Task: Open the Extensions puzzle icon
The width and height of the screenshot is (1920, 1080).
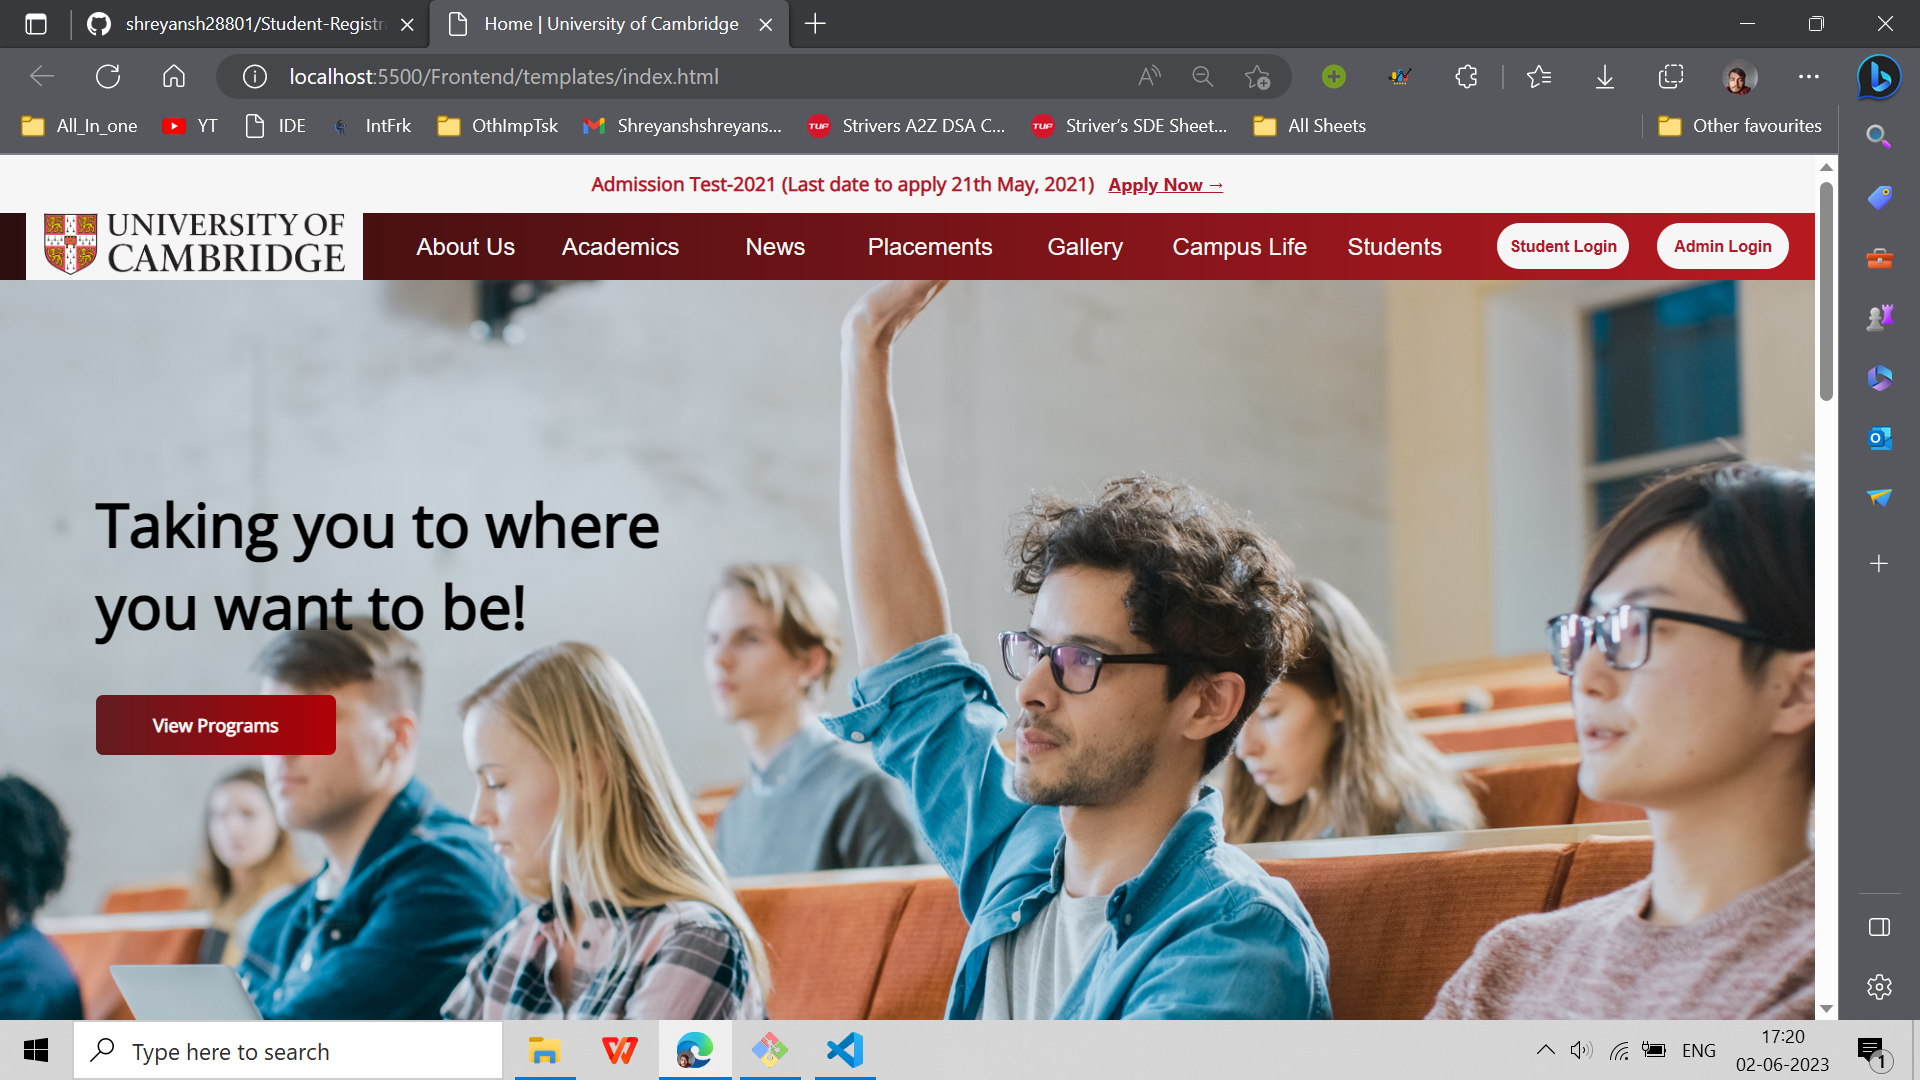Action: click(1466, 77)
